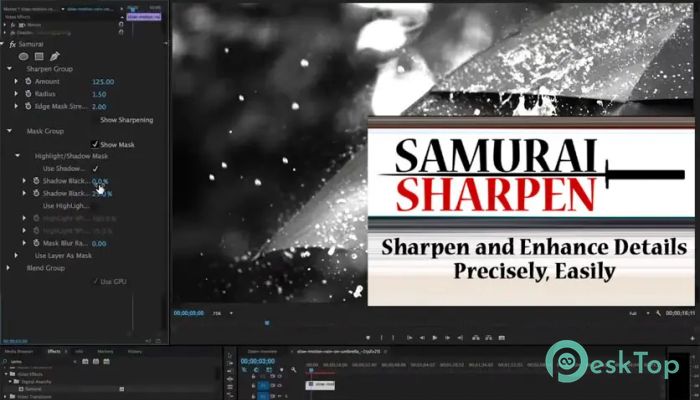Expand the Mask Blur Radius parameter
The height and width of the screenshot is (400, 700).
pos(24,243)
